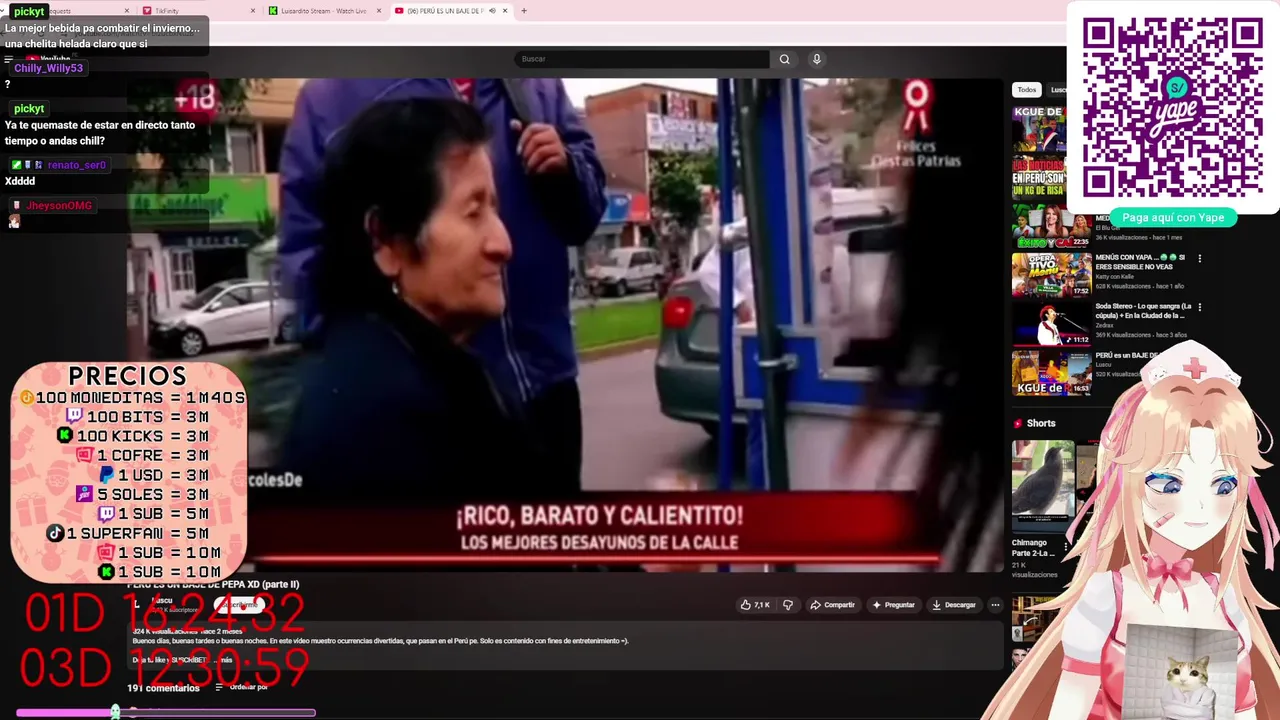The image size is (1280, 720).
Task: Mute the YouTube tab audio icon
Action: pyautogui.click(x=491, y=11)
